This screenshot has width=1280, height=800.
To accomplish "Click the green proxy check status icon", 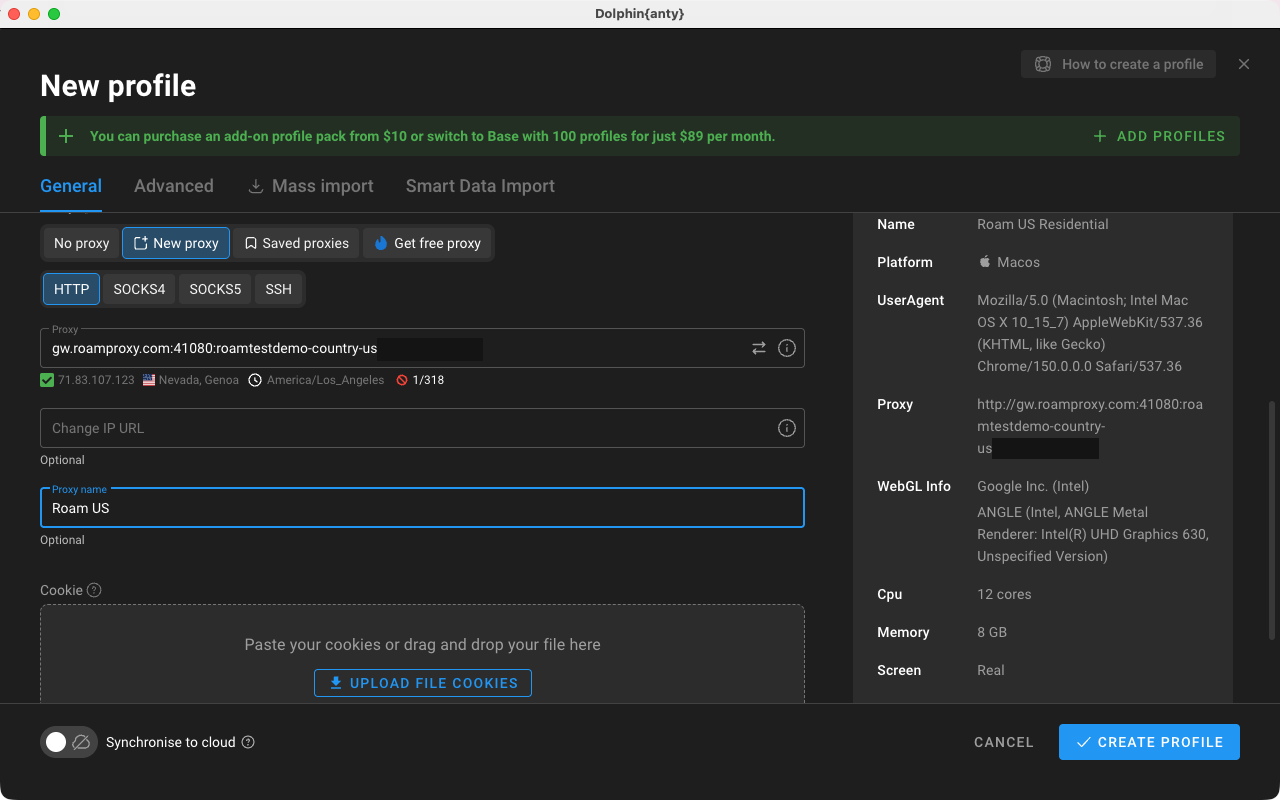I will 47,380.
